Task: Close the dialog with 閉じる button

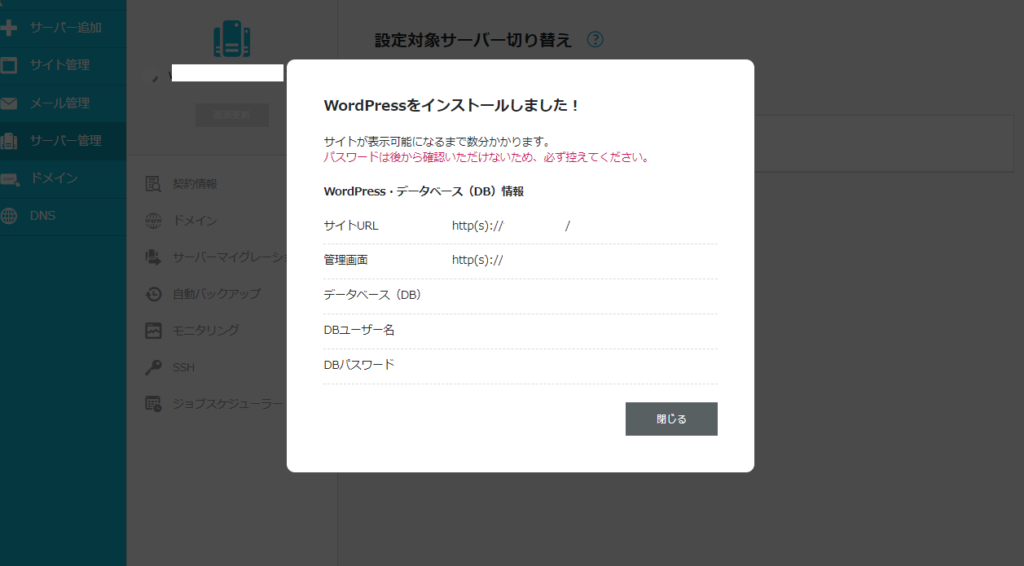Action: 671,419
